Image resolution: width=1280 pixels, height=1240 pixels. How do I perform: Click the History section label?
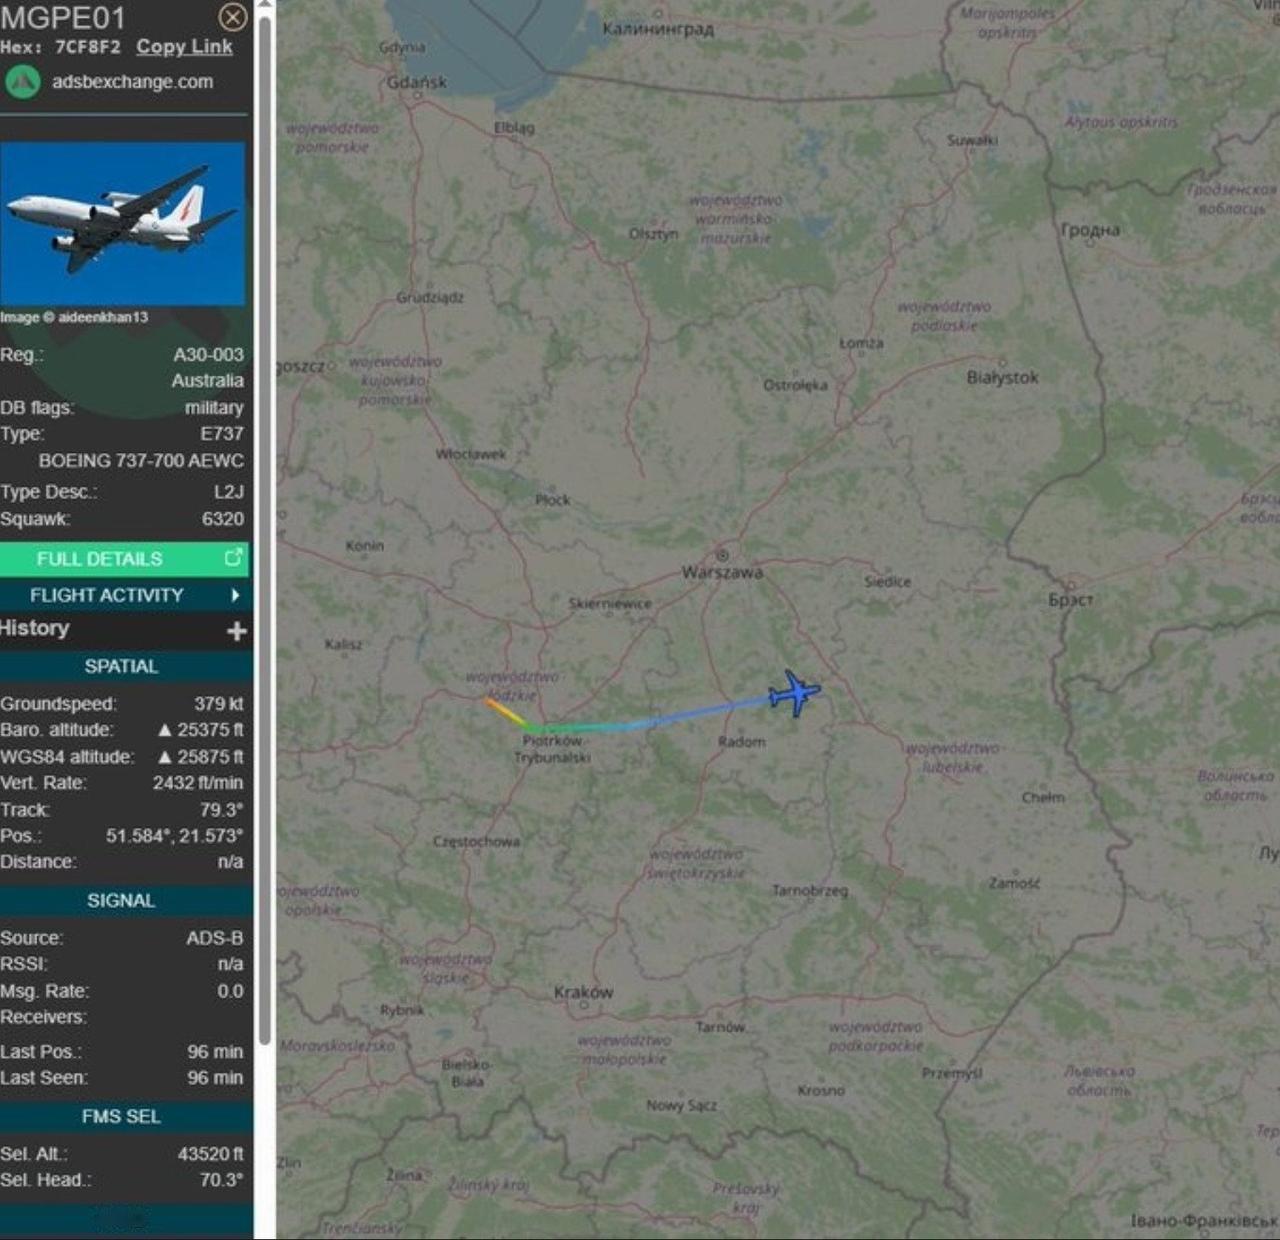click(x=35, y=628)
